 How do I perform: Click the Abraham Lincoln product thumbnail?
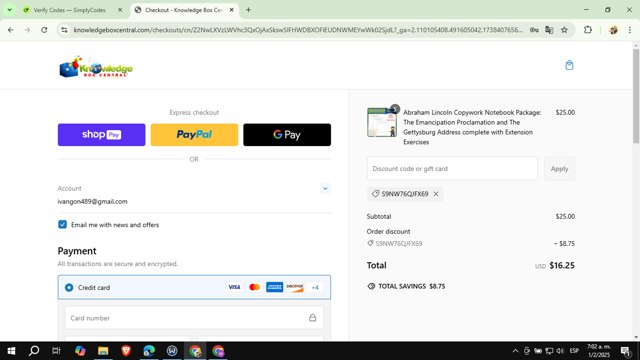382,122
